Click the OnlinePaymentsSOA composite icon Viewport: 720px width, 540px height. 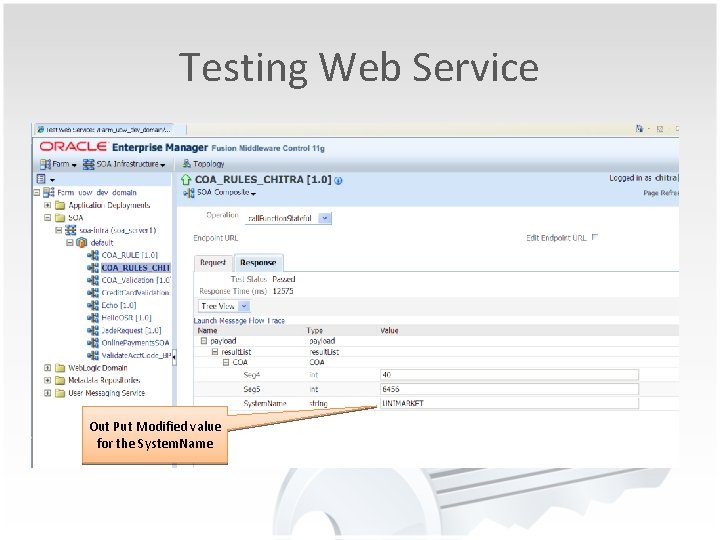click(93, 343)
